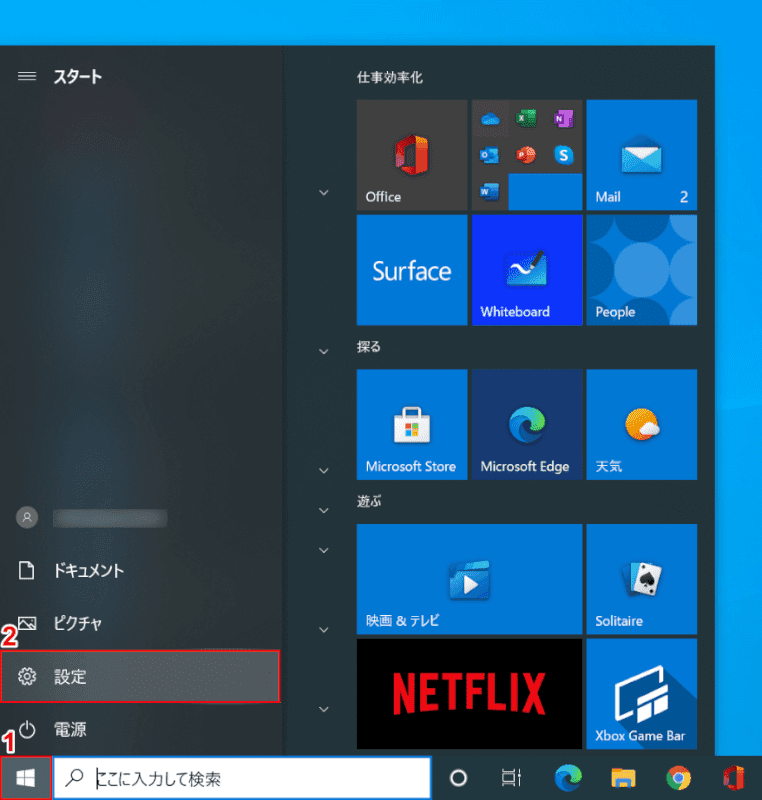The width and height of the screenshot is (762, 800).
Task: Open 設定 from the Start menu
Action: (140, 677)
